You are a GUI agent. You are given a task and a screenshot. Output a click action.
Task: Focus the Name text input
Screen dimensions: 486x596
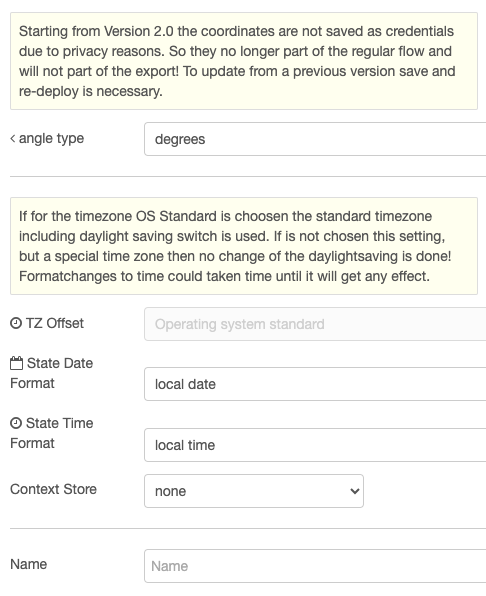tap(315, 566)
